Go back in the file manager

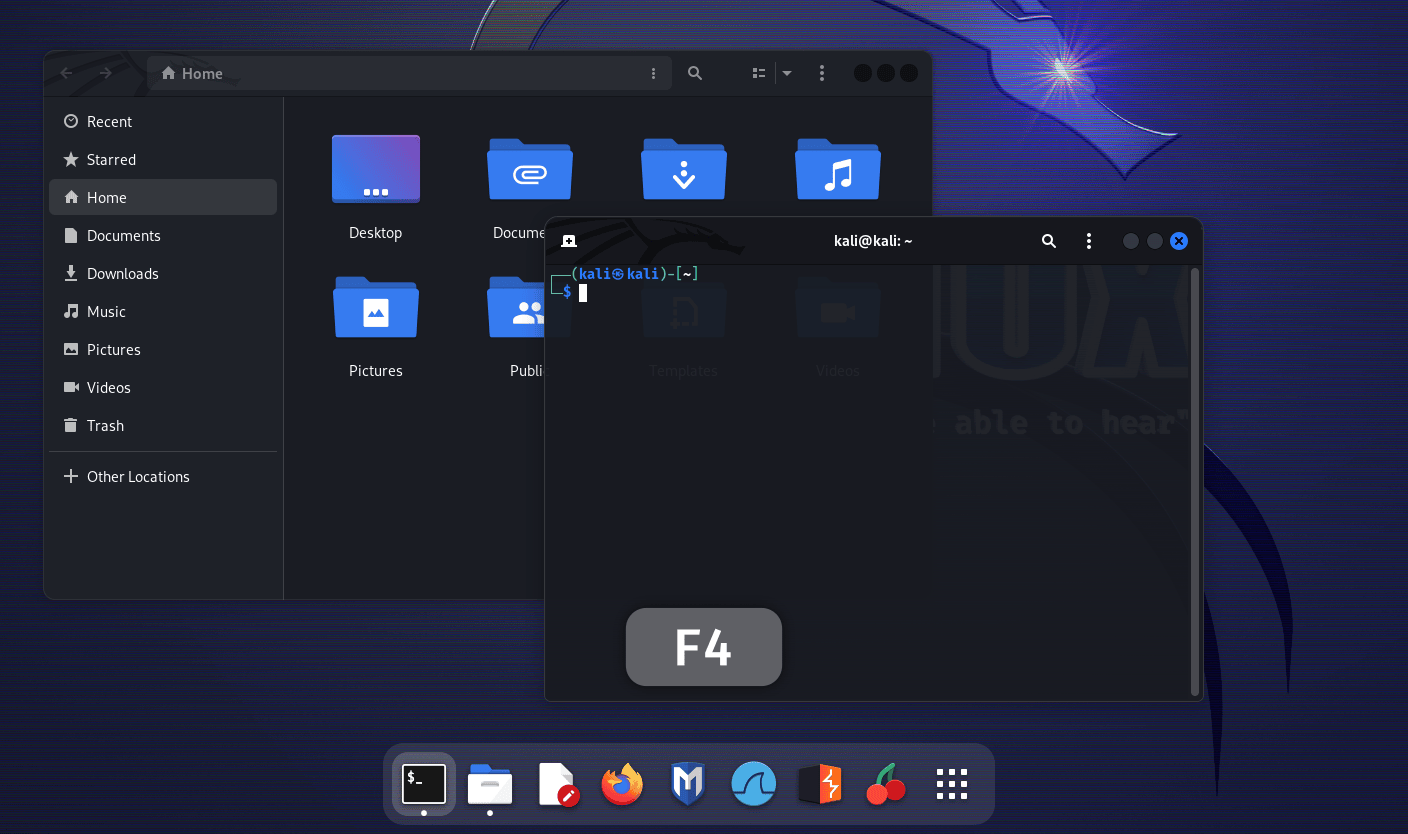[66, 72]
